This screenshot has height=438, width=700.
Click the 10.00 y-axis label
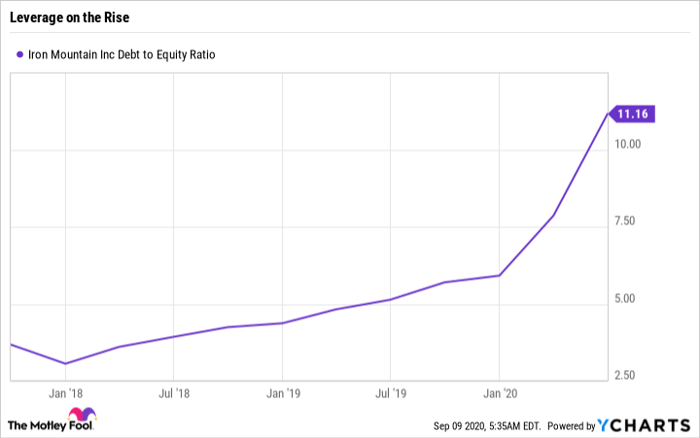630,144
